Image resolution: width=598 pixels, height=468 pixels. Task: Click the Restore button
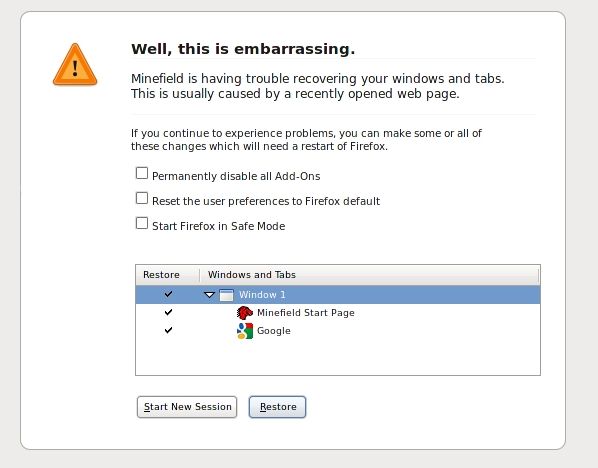(278, 407)
